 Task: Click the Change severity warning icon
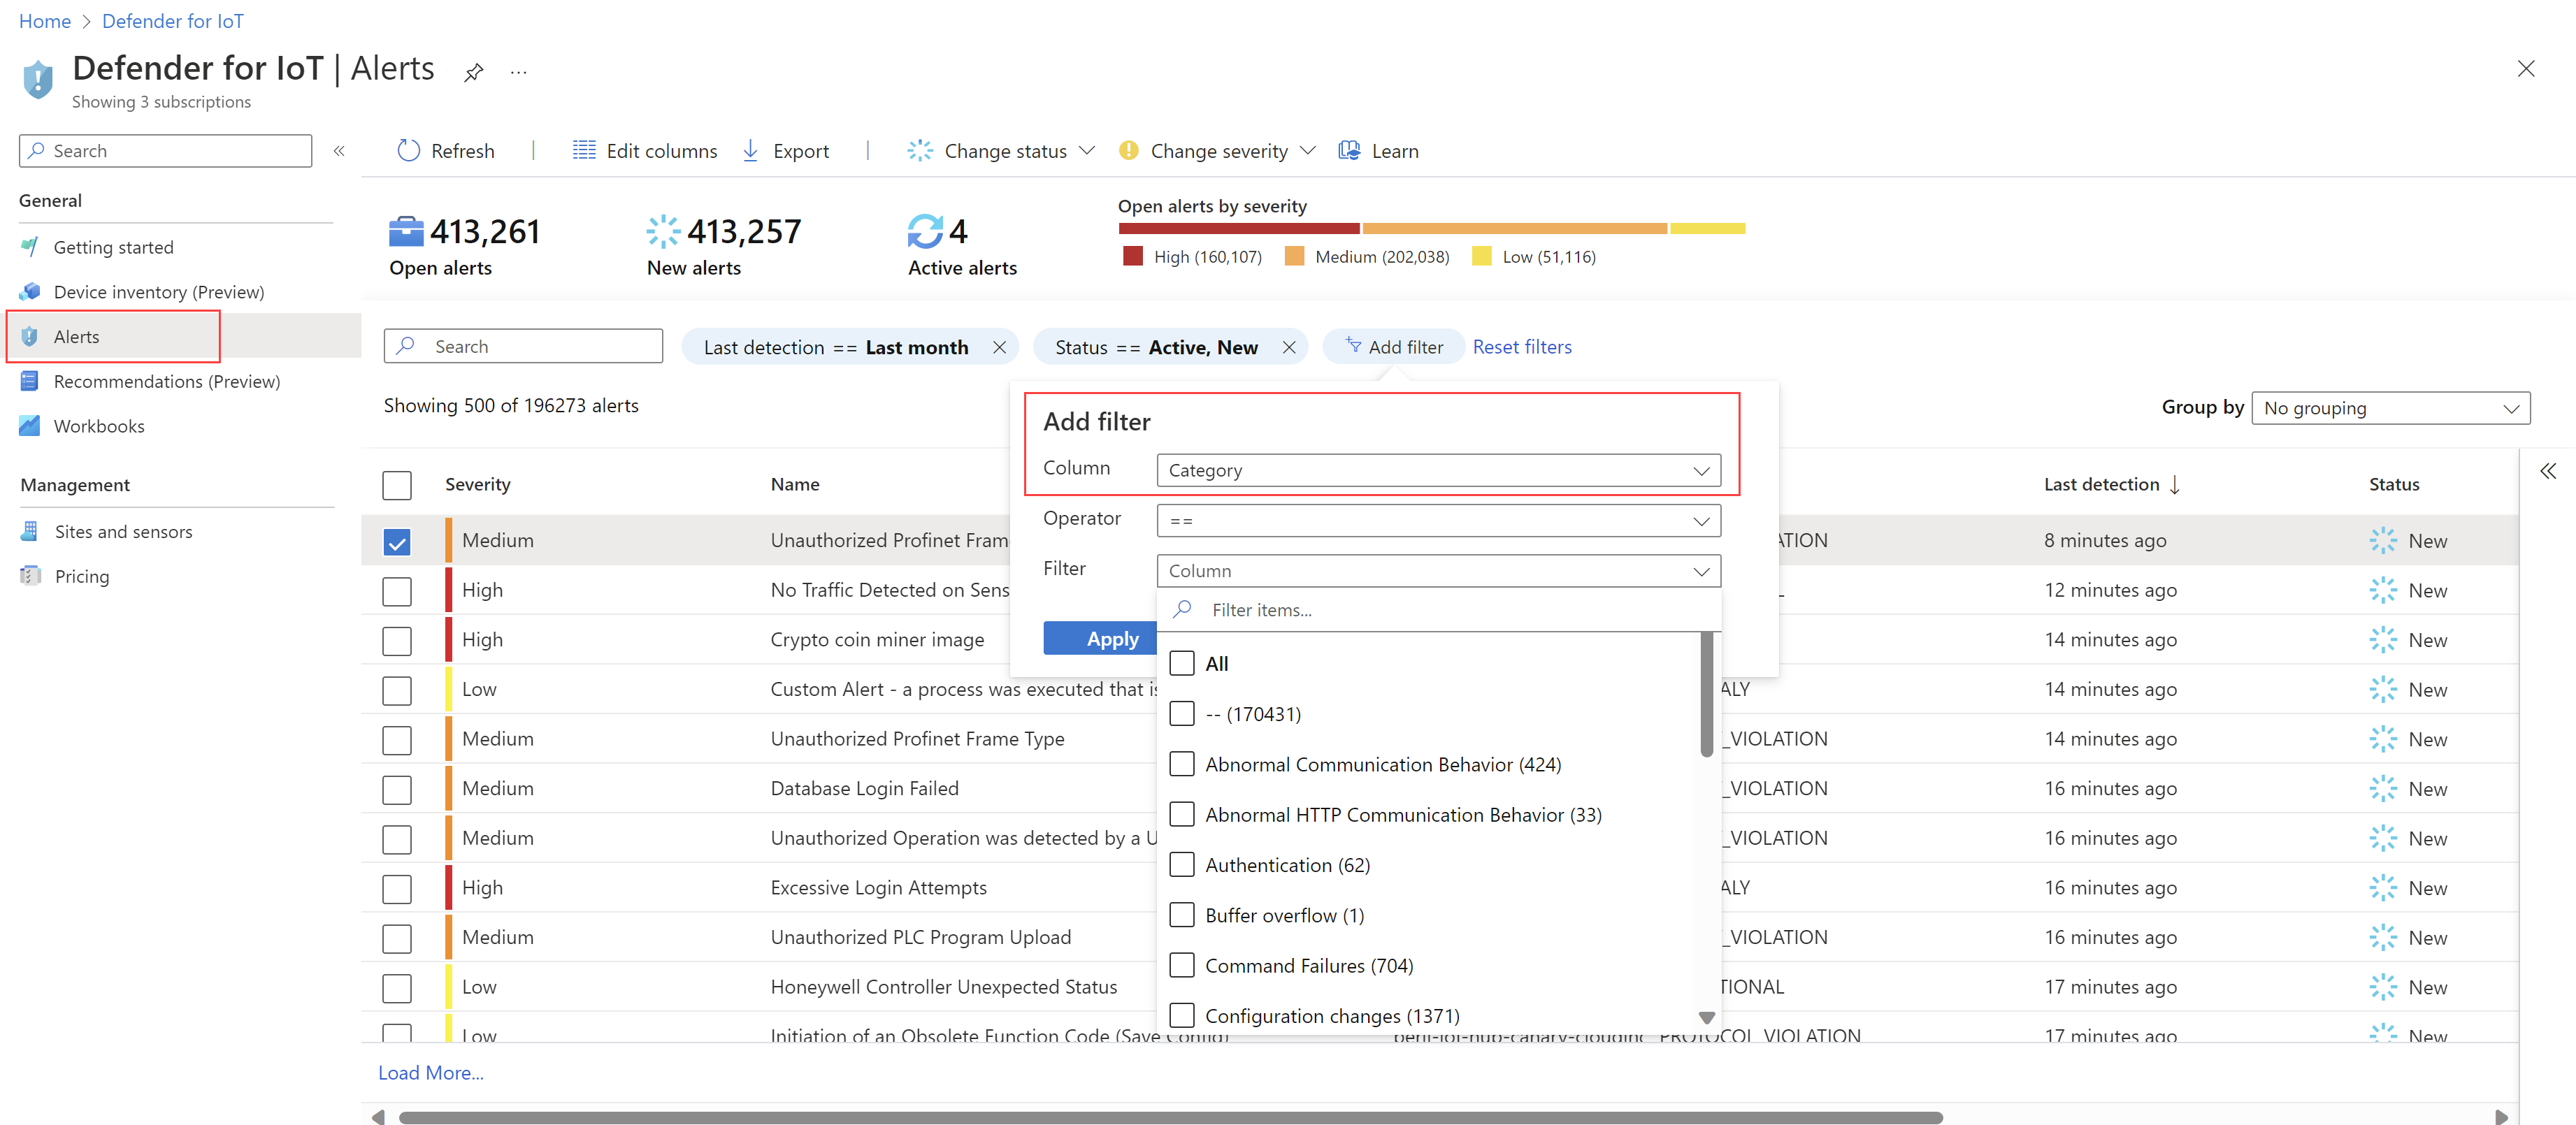1128,150
